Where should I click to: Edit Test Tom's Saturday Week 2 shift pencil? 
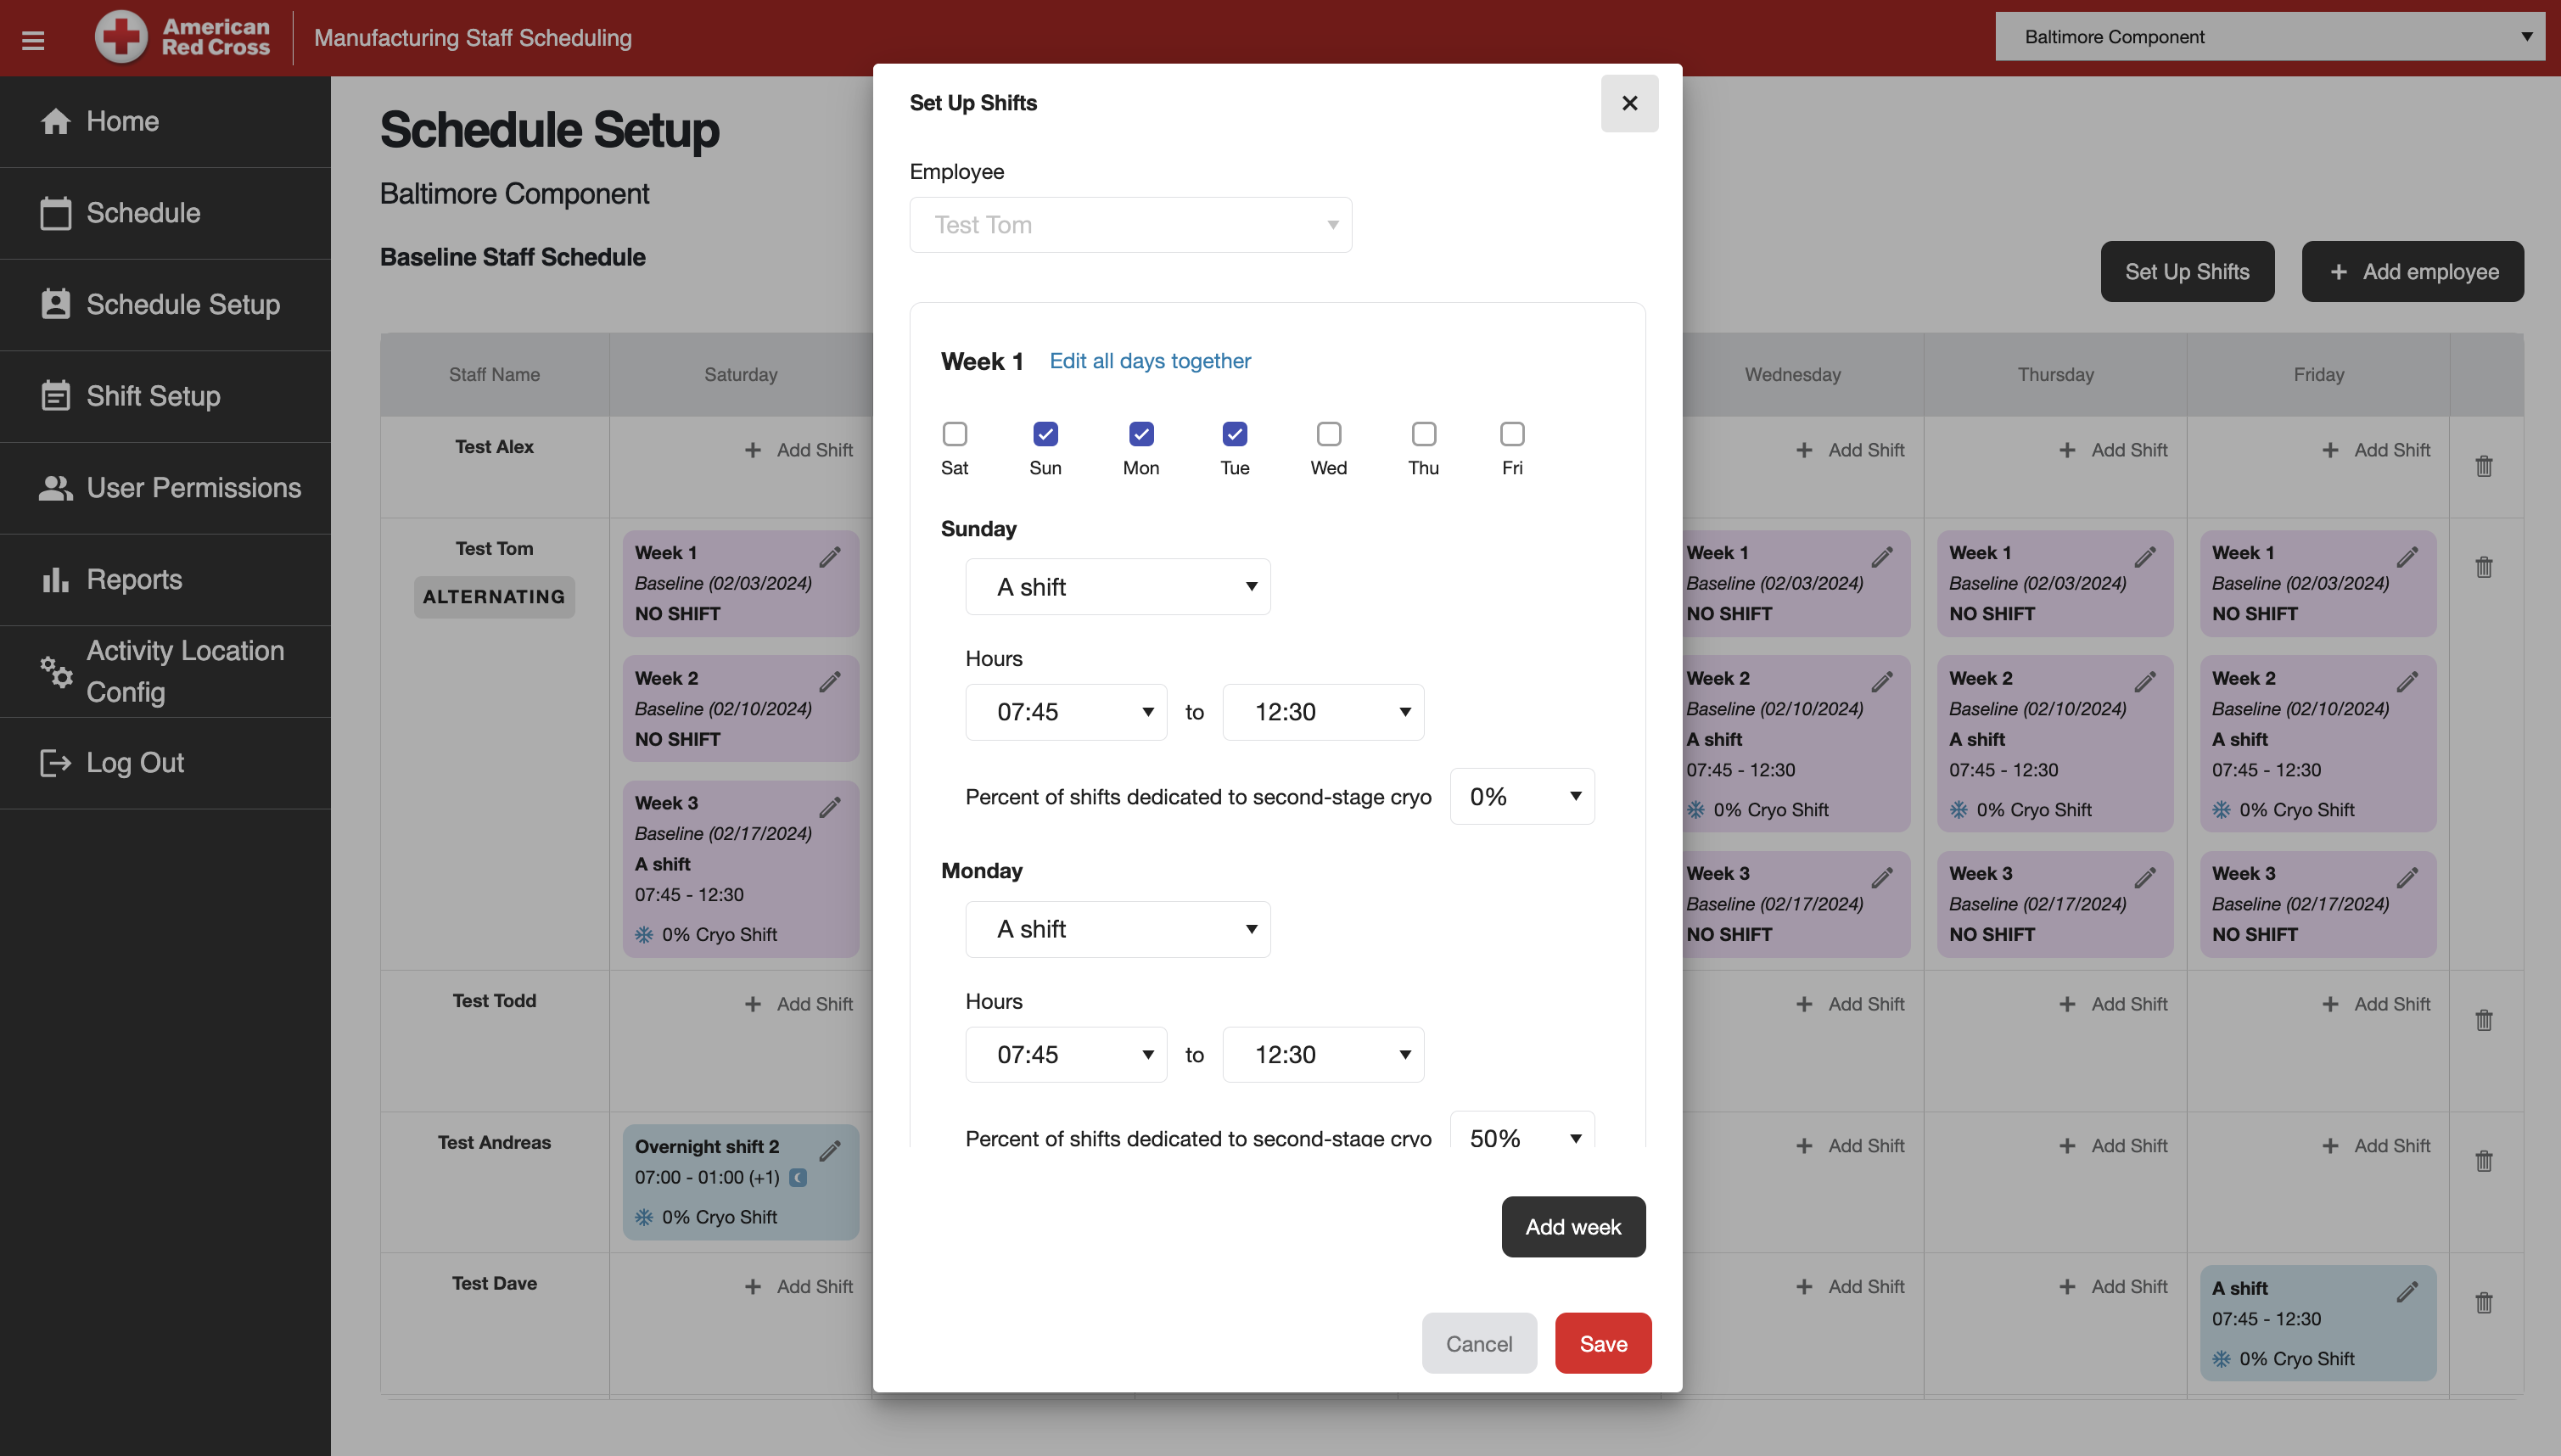pyautogui.click(x=830, y=682)
